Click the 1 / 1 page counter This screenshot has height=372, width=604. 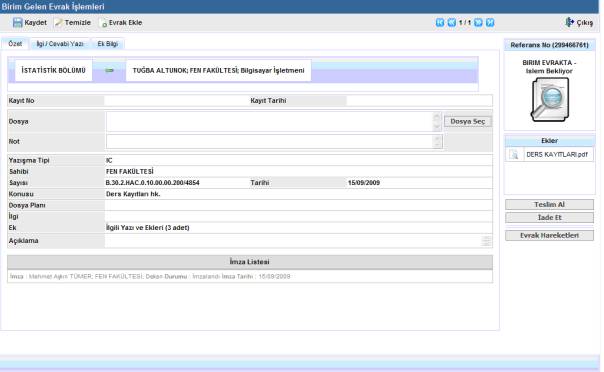tap(465, 23)
